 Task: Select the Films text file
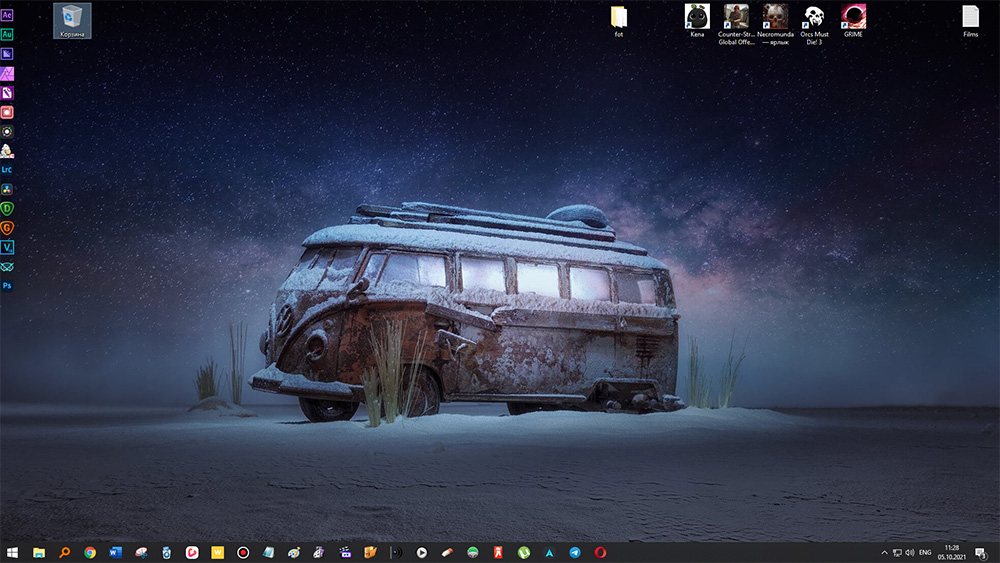tap(971, 21)
